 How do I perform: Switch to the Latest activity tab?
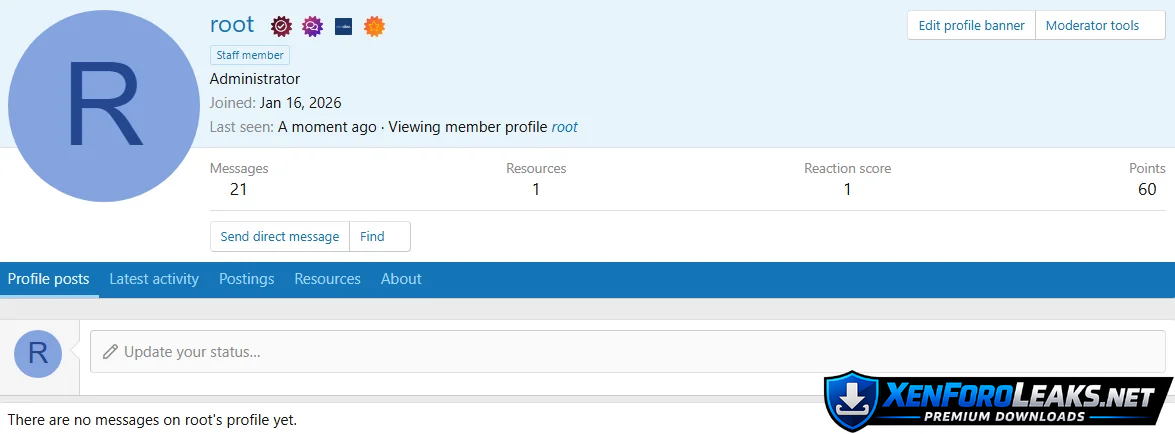tap(154, 279)
